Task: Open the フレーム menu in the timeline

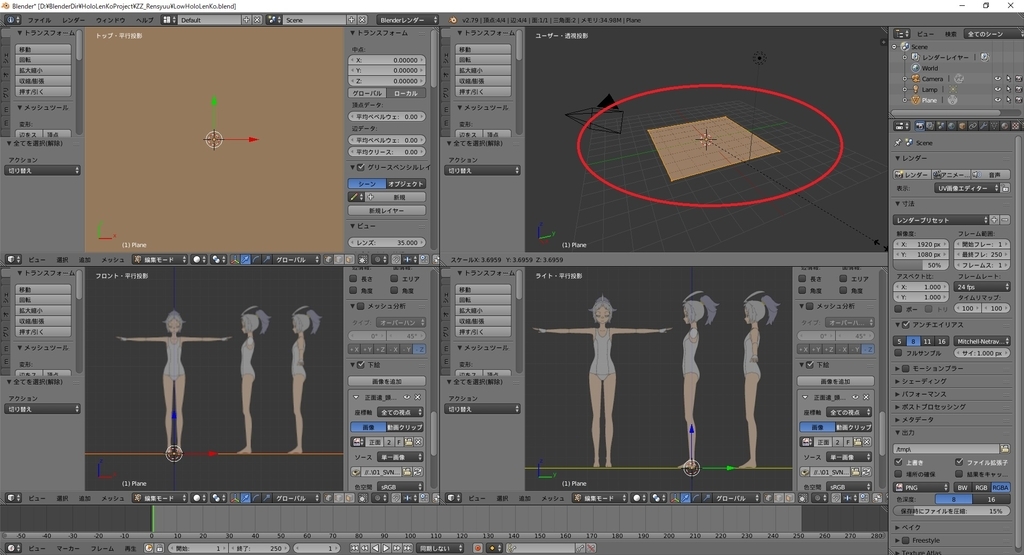Action: (102, 548)
